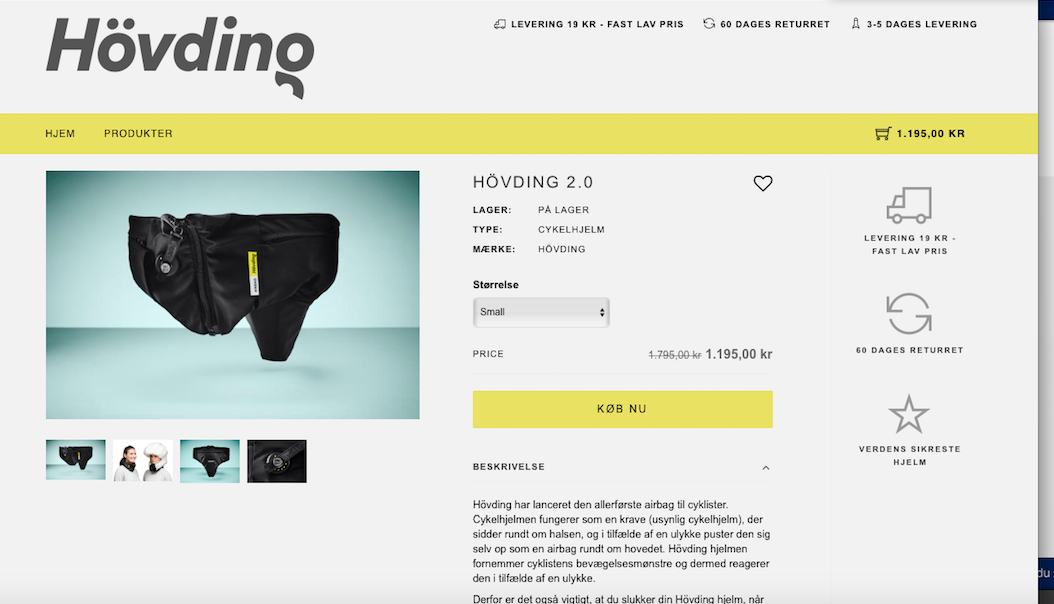Select the dark close-up button thumbnail

point(277,461)
